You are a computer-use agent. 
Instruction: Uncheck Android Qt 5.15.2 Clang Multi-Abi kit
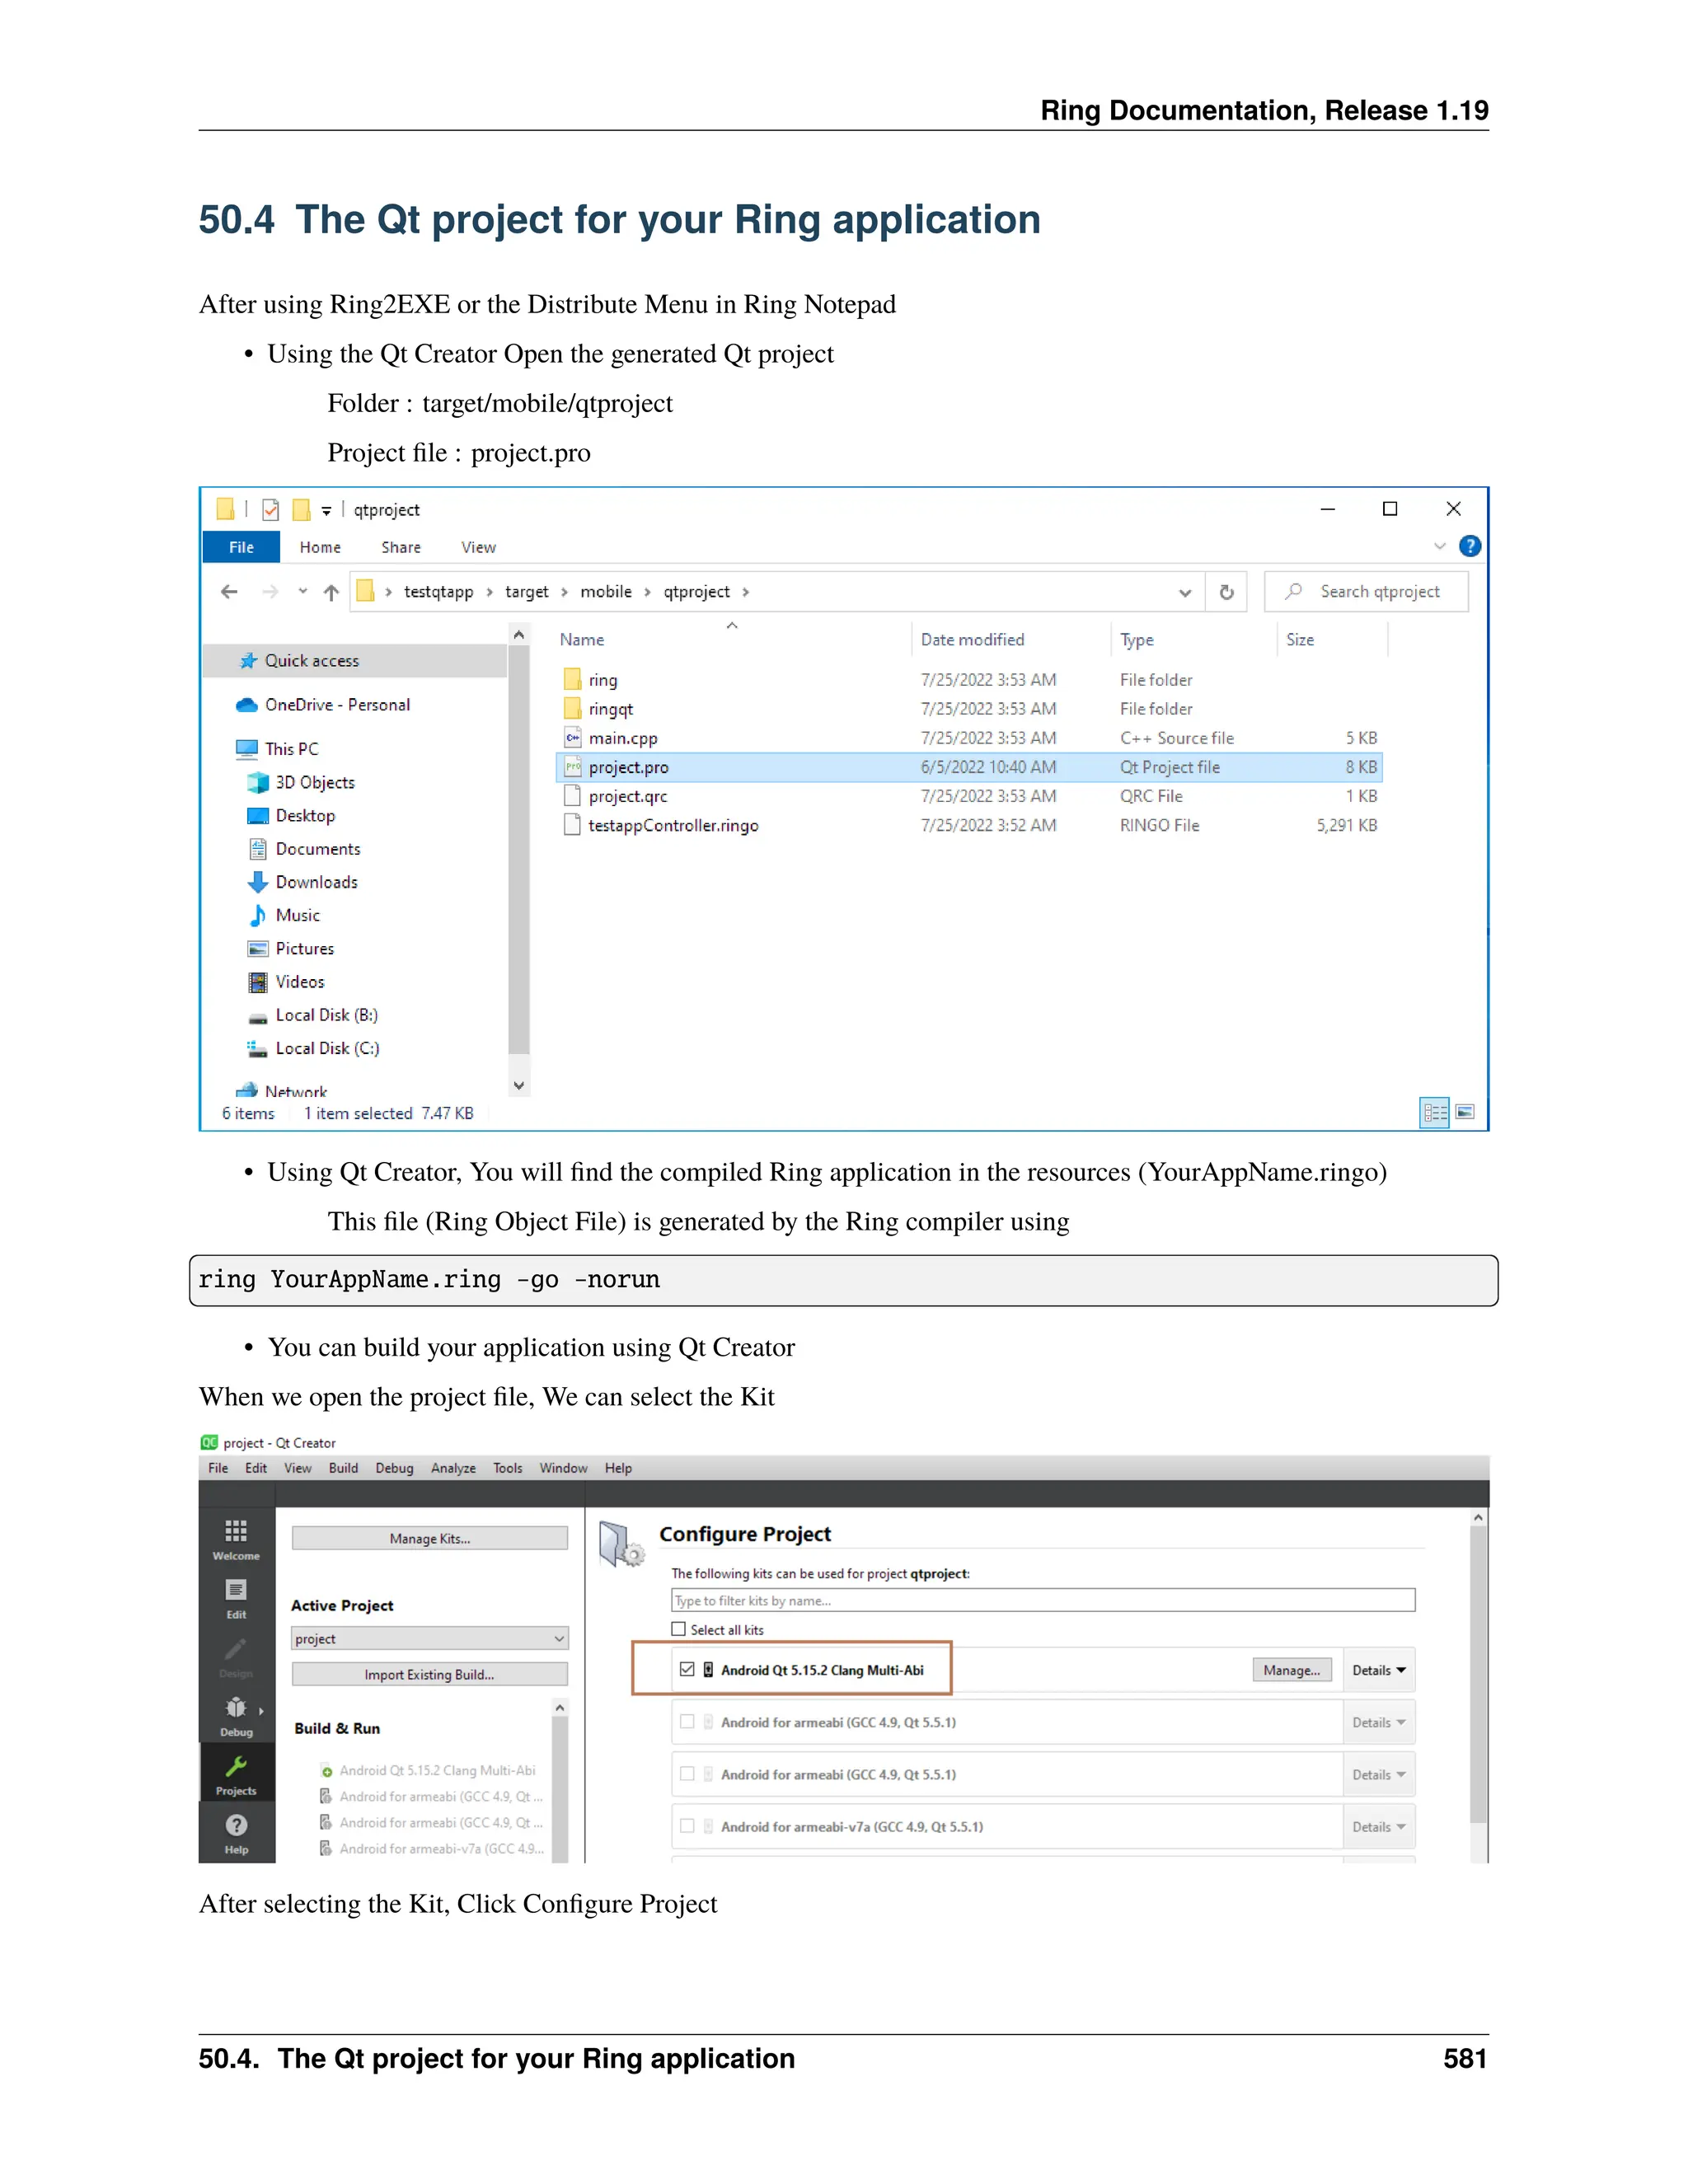pyautogui.click(x=687, y=1669)
